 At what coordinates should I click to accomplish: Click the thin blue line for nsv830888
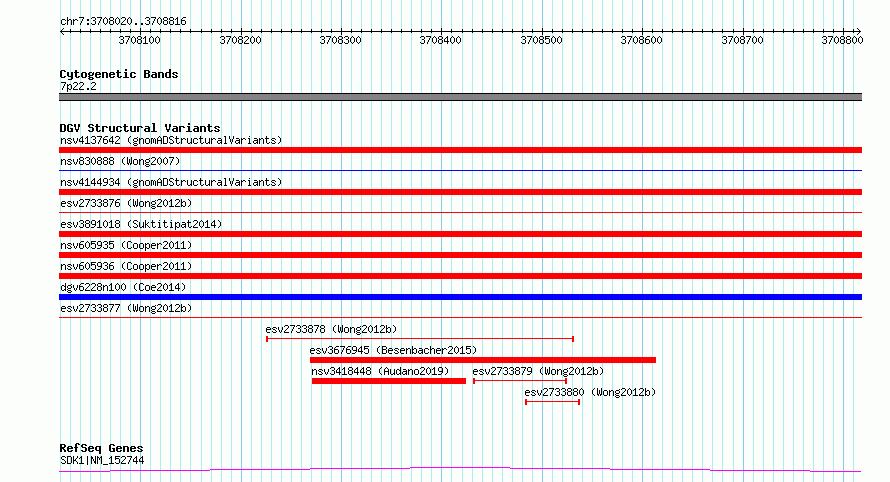460,170
